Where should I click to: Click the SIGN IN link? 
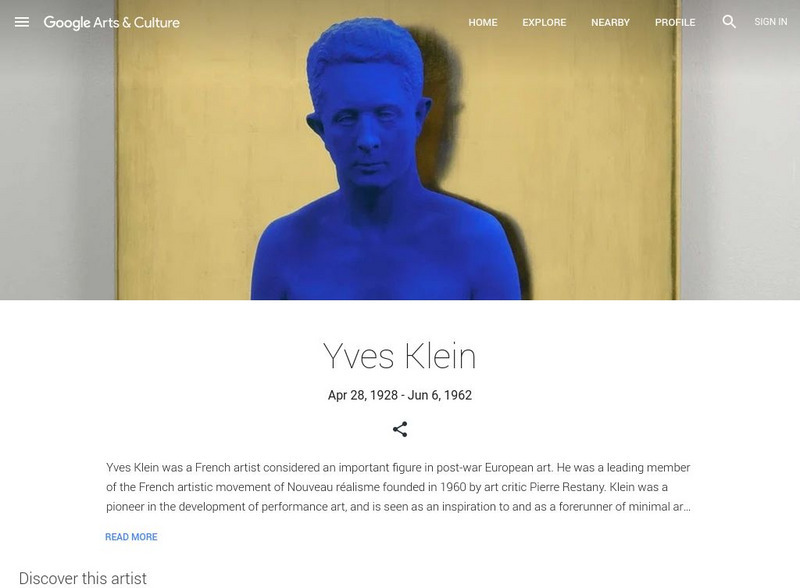pyautogui.click(x=771, y=22)
